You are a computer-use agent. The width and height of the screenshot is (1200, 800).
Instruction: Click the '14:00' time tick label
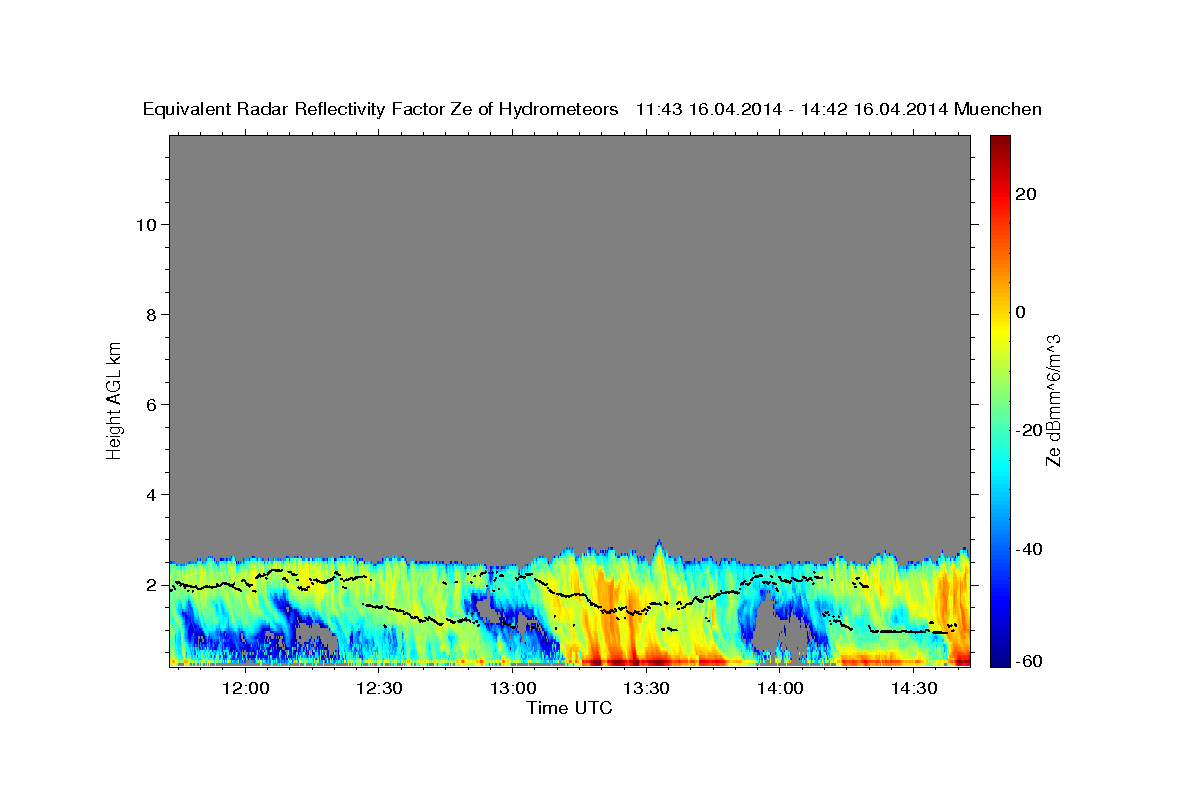coord(780,688)
